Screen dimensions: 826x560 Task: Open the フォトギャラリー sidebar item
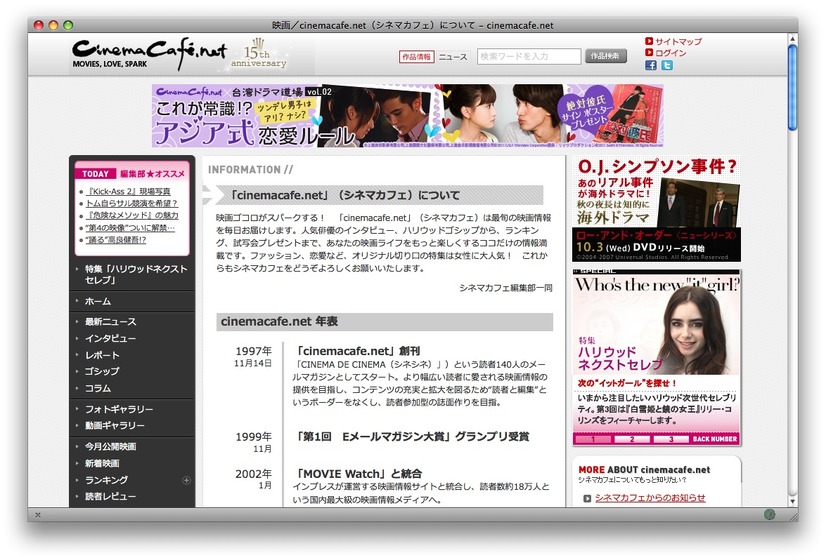[119, 409]
